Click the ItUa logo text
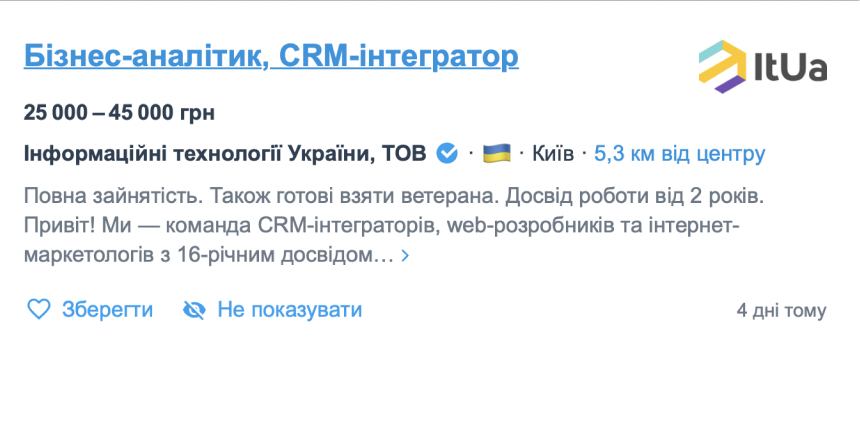 tap(789, 69)
